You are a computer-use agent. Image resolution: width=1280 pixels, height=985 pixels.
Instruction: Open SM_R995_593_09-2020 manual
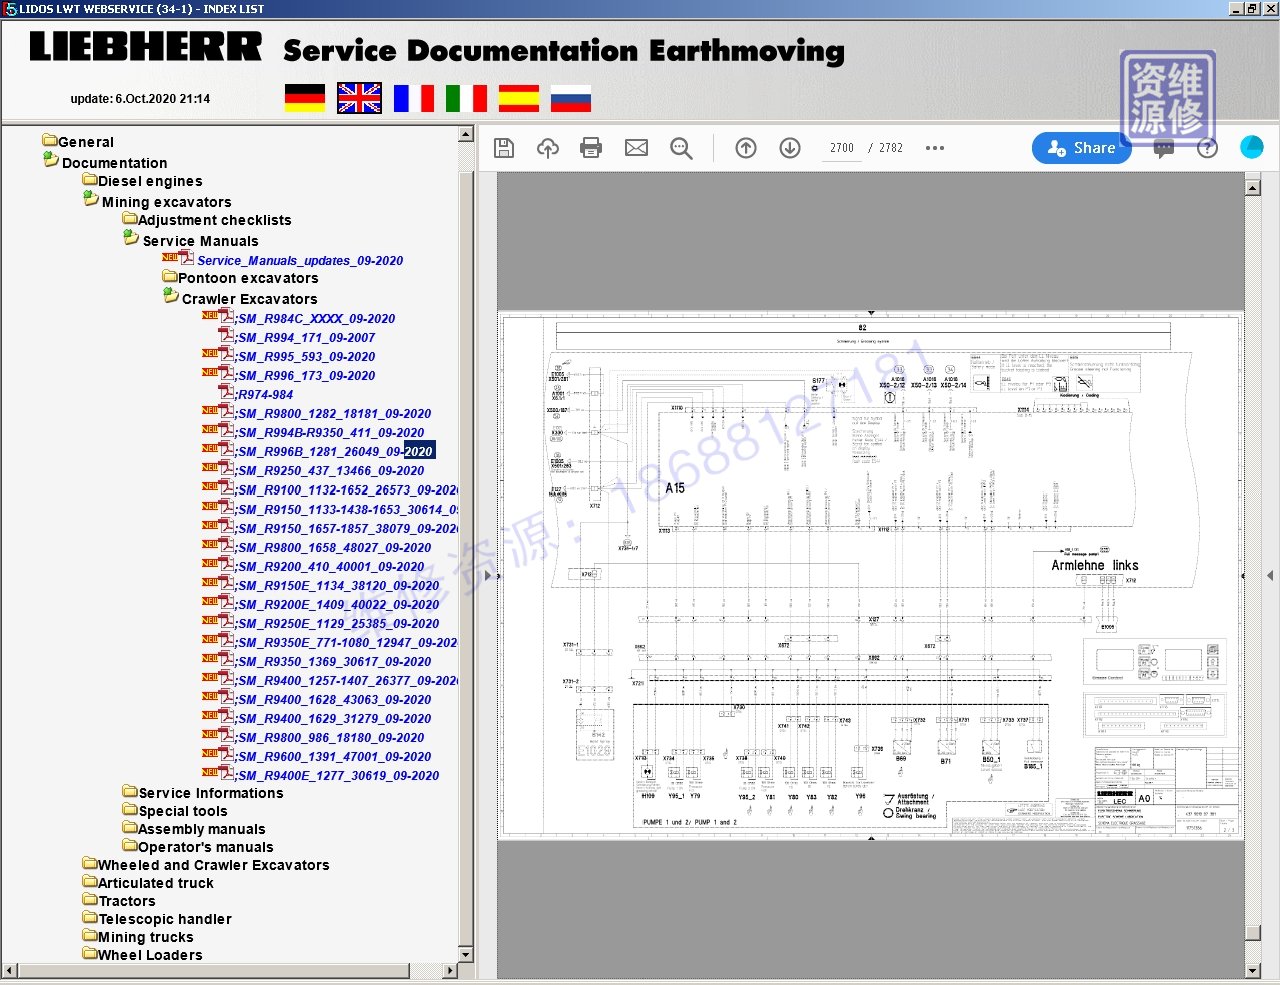pos(306,356)
